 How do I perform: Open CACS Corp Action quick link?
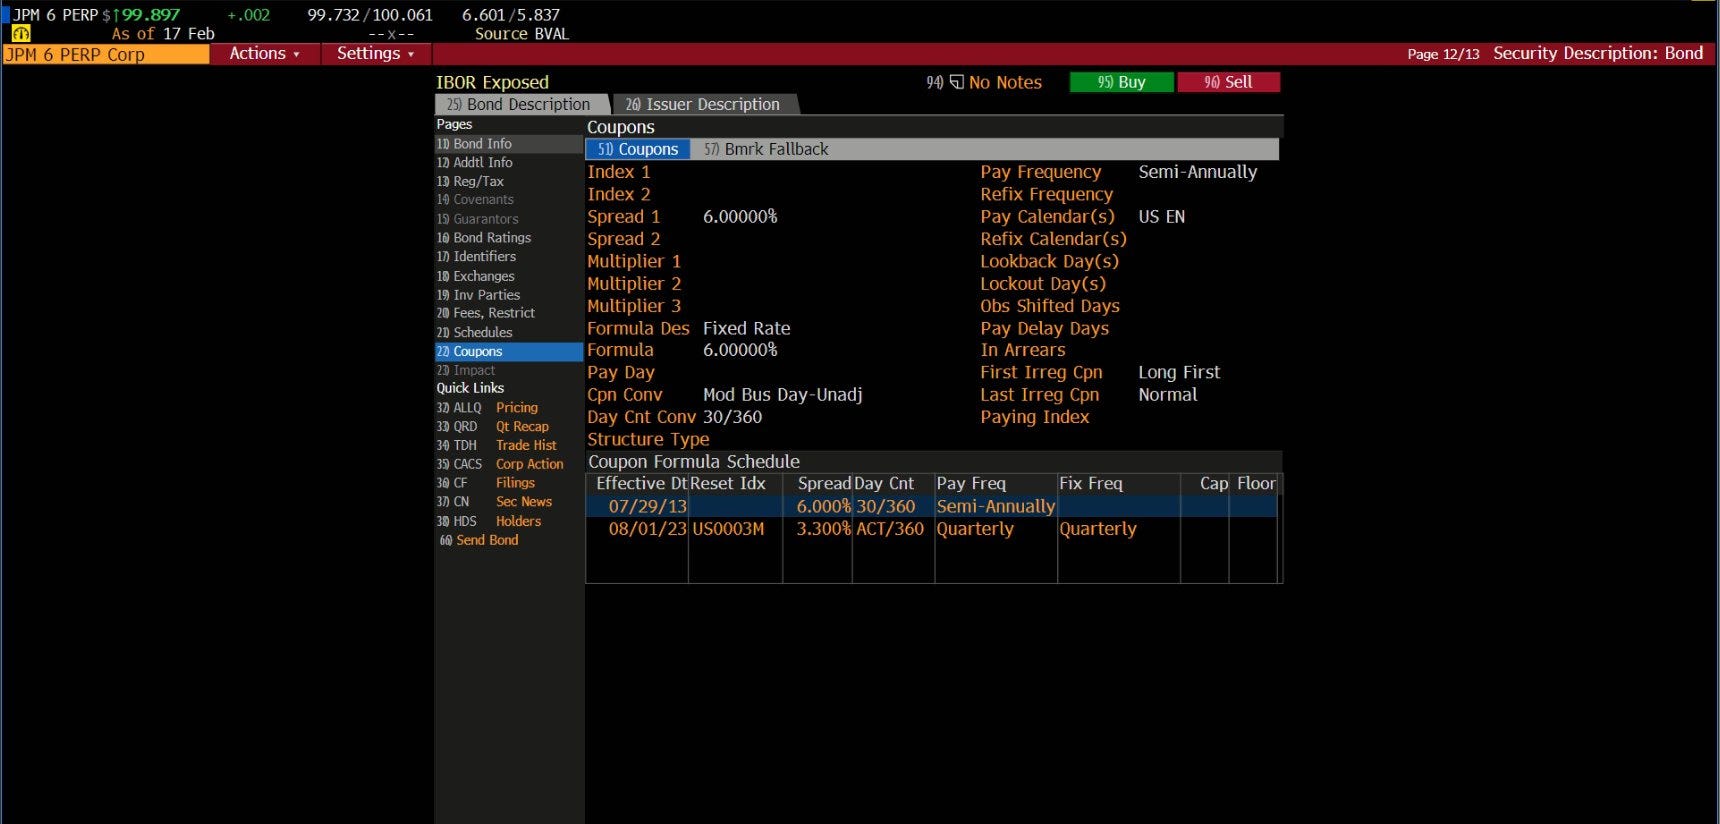(x=500, y=465)
